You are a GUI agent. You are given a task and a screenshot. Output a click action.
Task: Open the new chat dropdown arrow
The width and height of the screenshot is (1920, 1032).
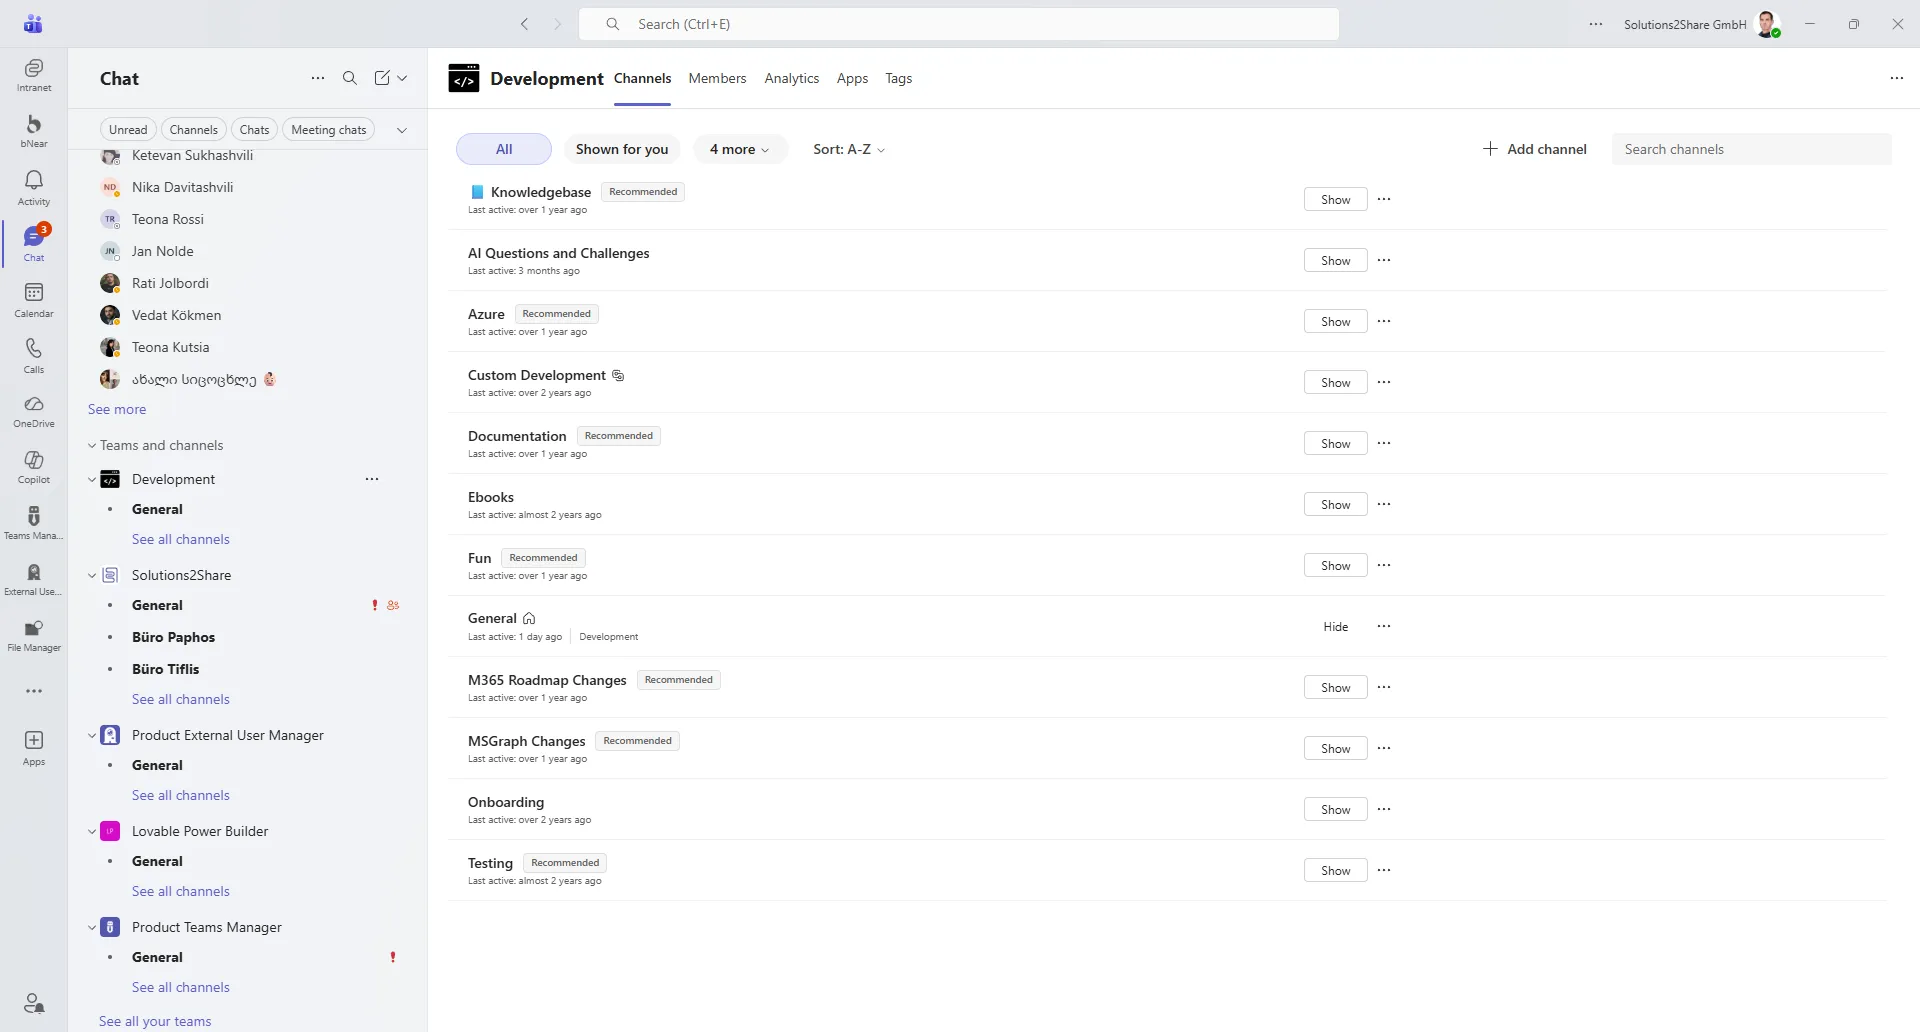403,78
